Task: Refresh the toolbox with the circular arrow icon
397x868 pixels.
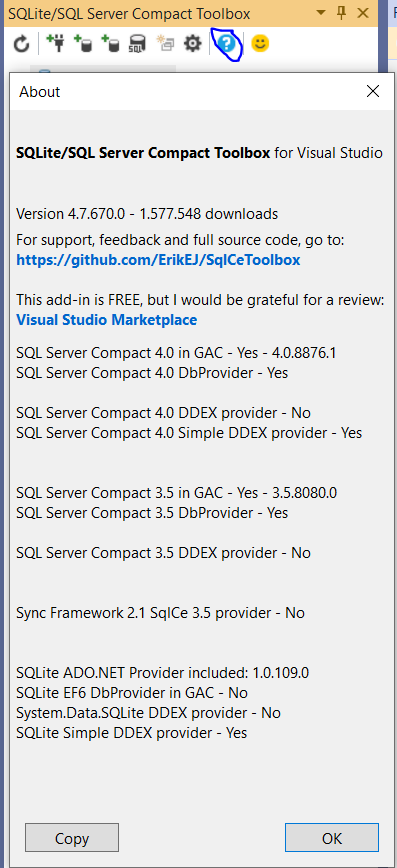Action: [x=22, y=44]
